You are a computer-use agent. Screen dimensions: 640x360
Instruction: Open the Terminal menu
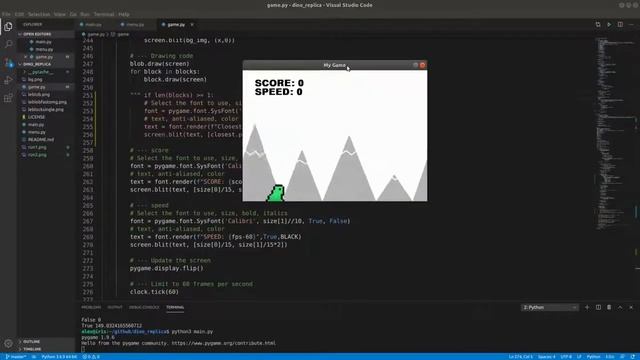click(x=104, y=14)
